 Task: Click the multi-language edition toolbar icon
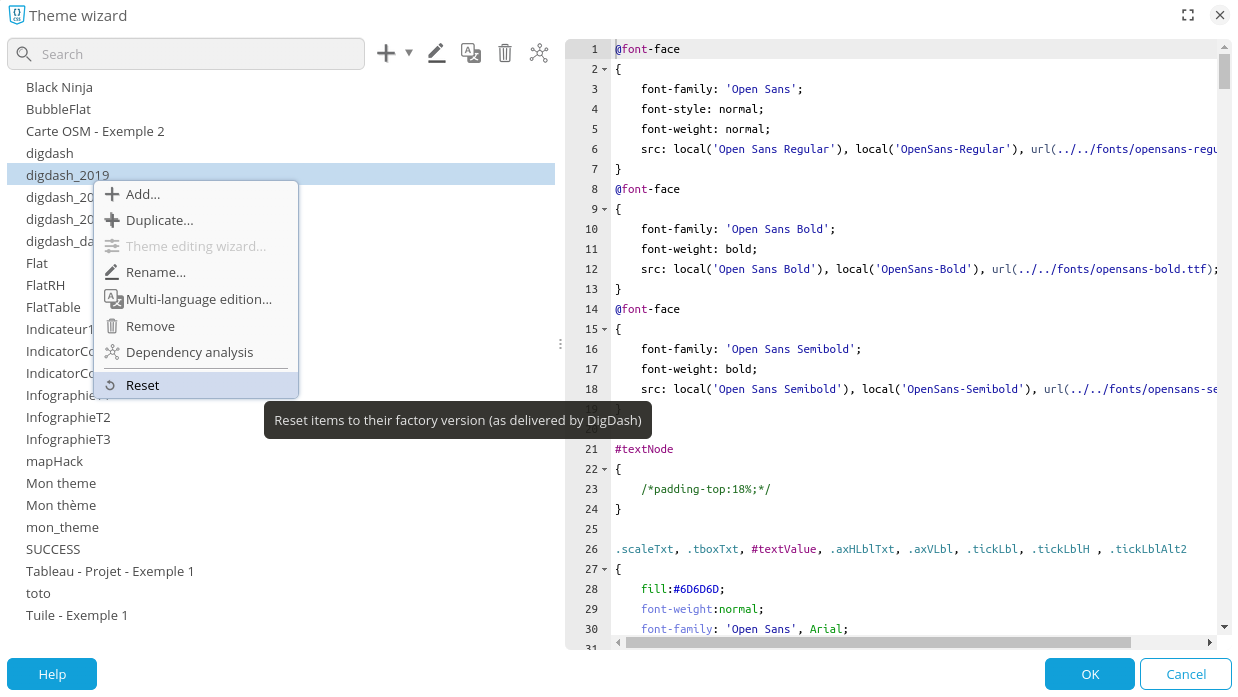[471, 54]
